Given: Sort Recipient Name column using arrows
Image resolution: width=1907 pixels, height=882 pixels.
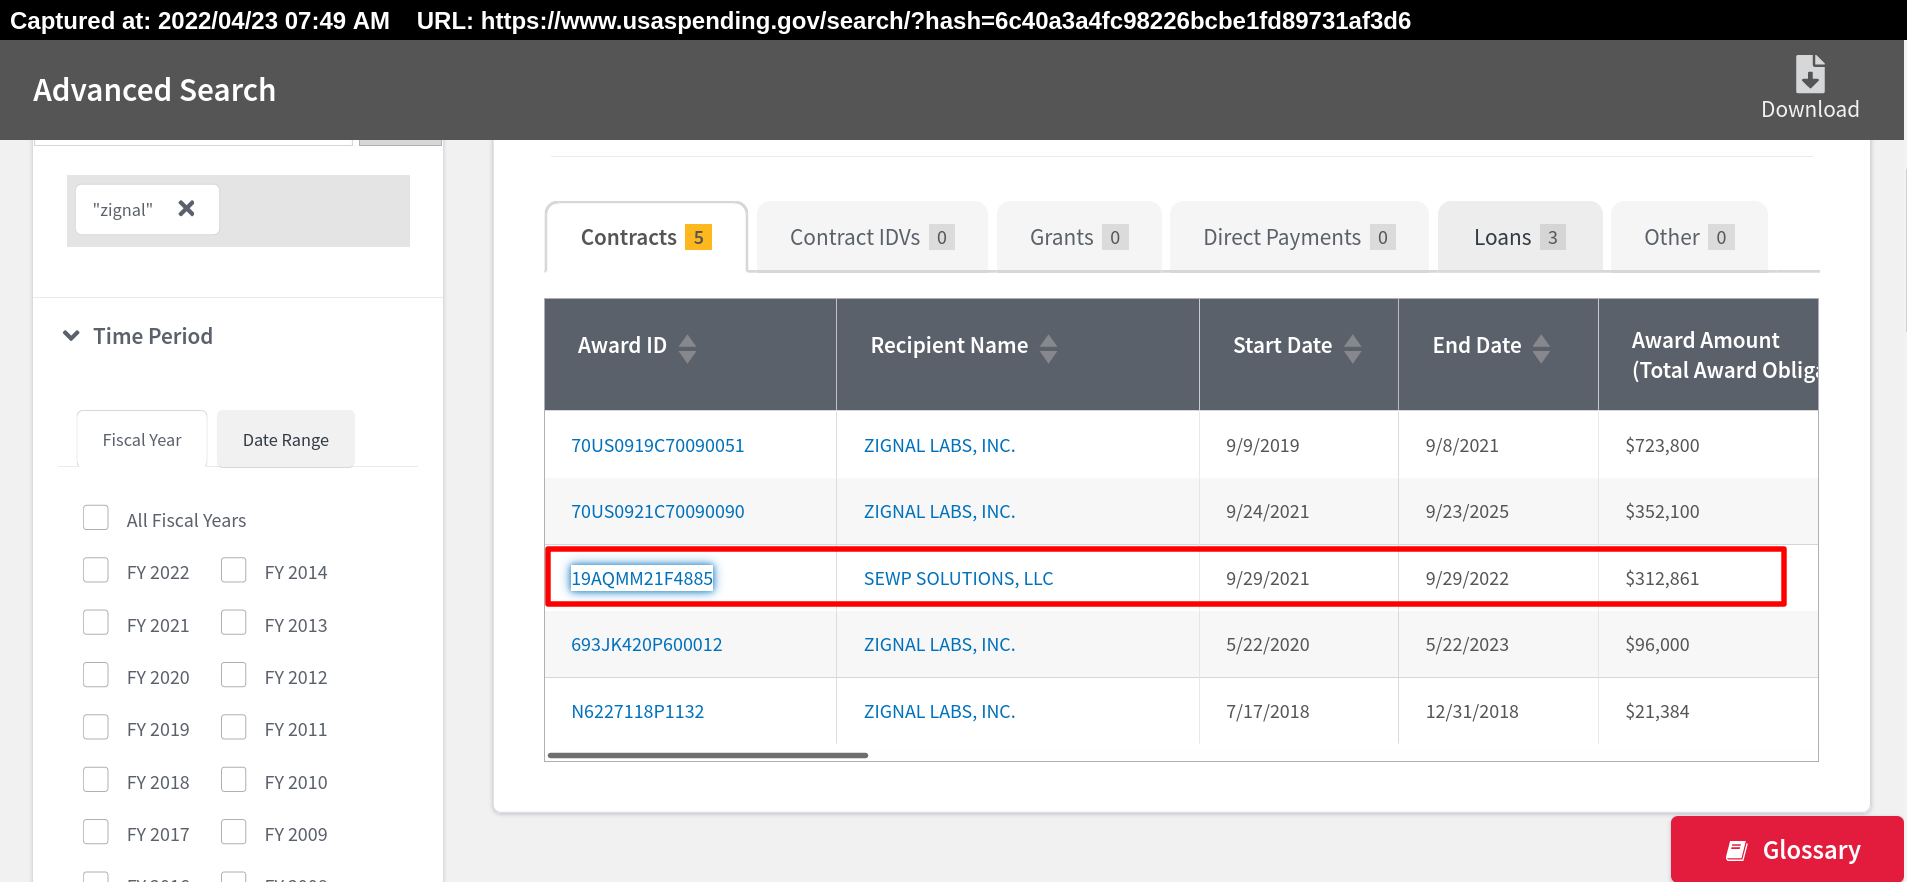Looking at the screenshot, I should pos(1048,348).
